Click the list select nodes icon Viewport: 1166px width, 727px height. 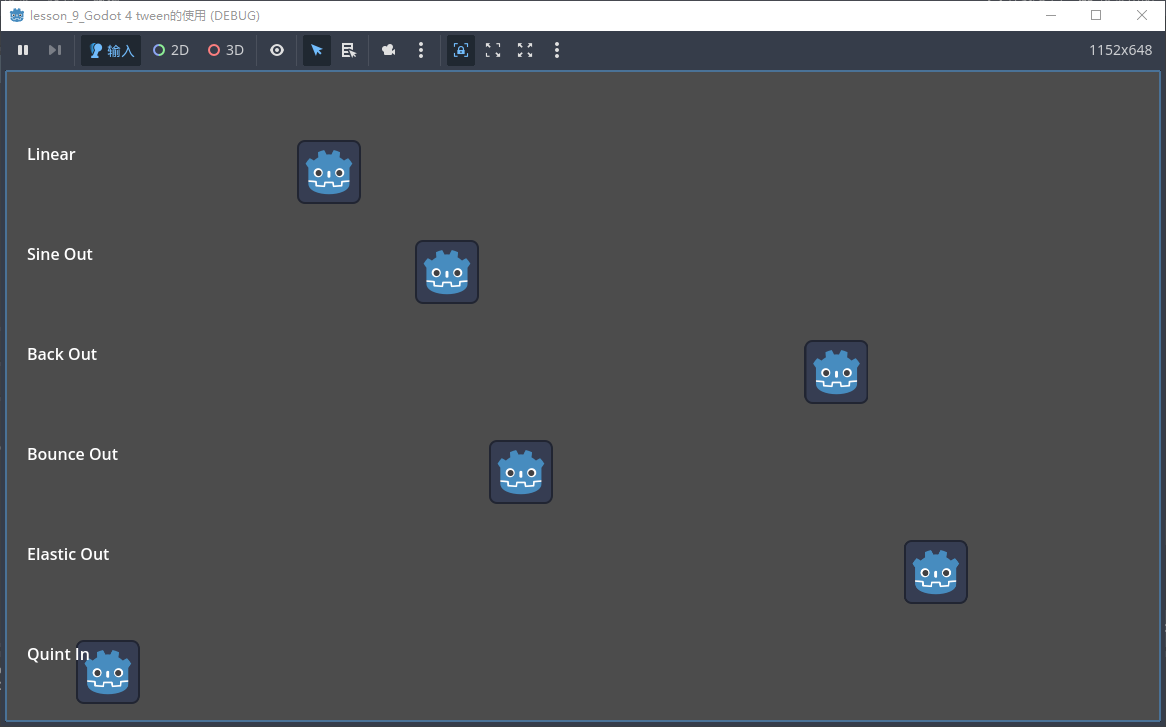[x=349, y=50]
